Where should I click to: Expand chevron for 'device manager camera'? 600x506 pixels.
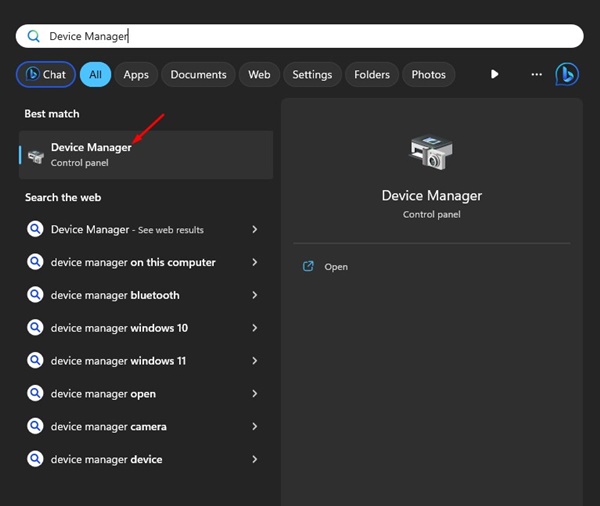click(254, 427)
